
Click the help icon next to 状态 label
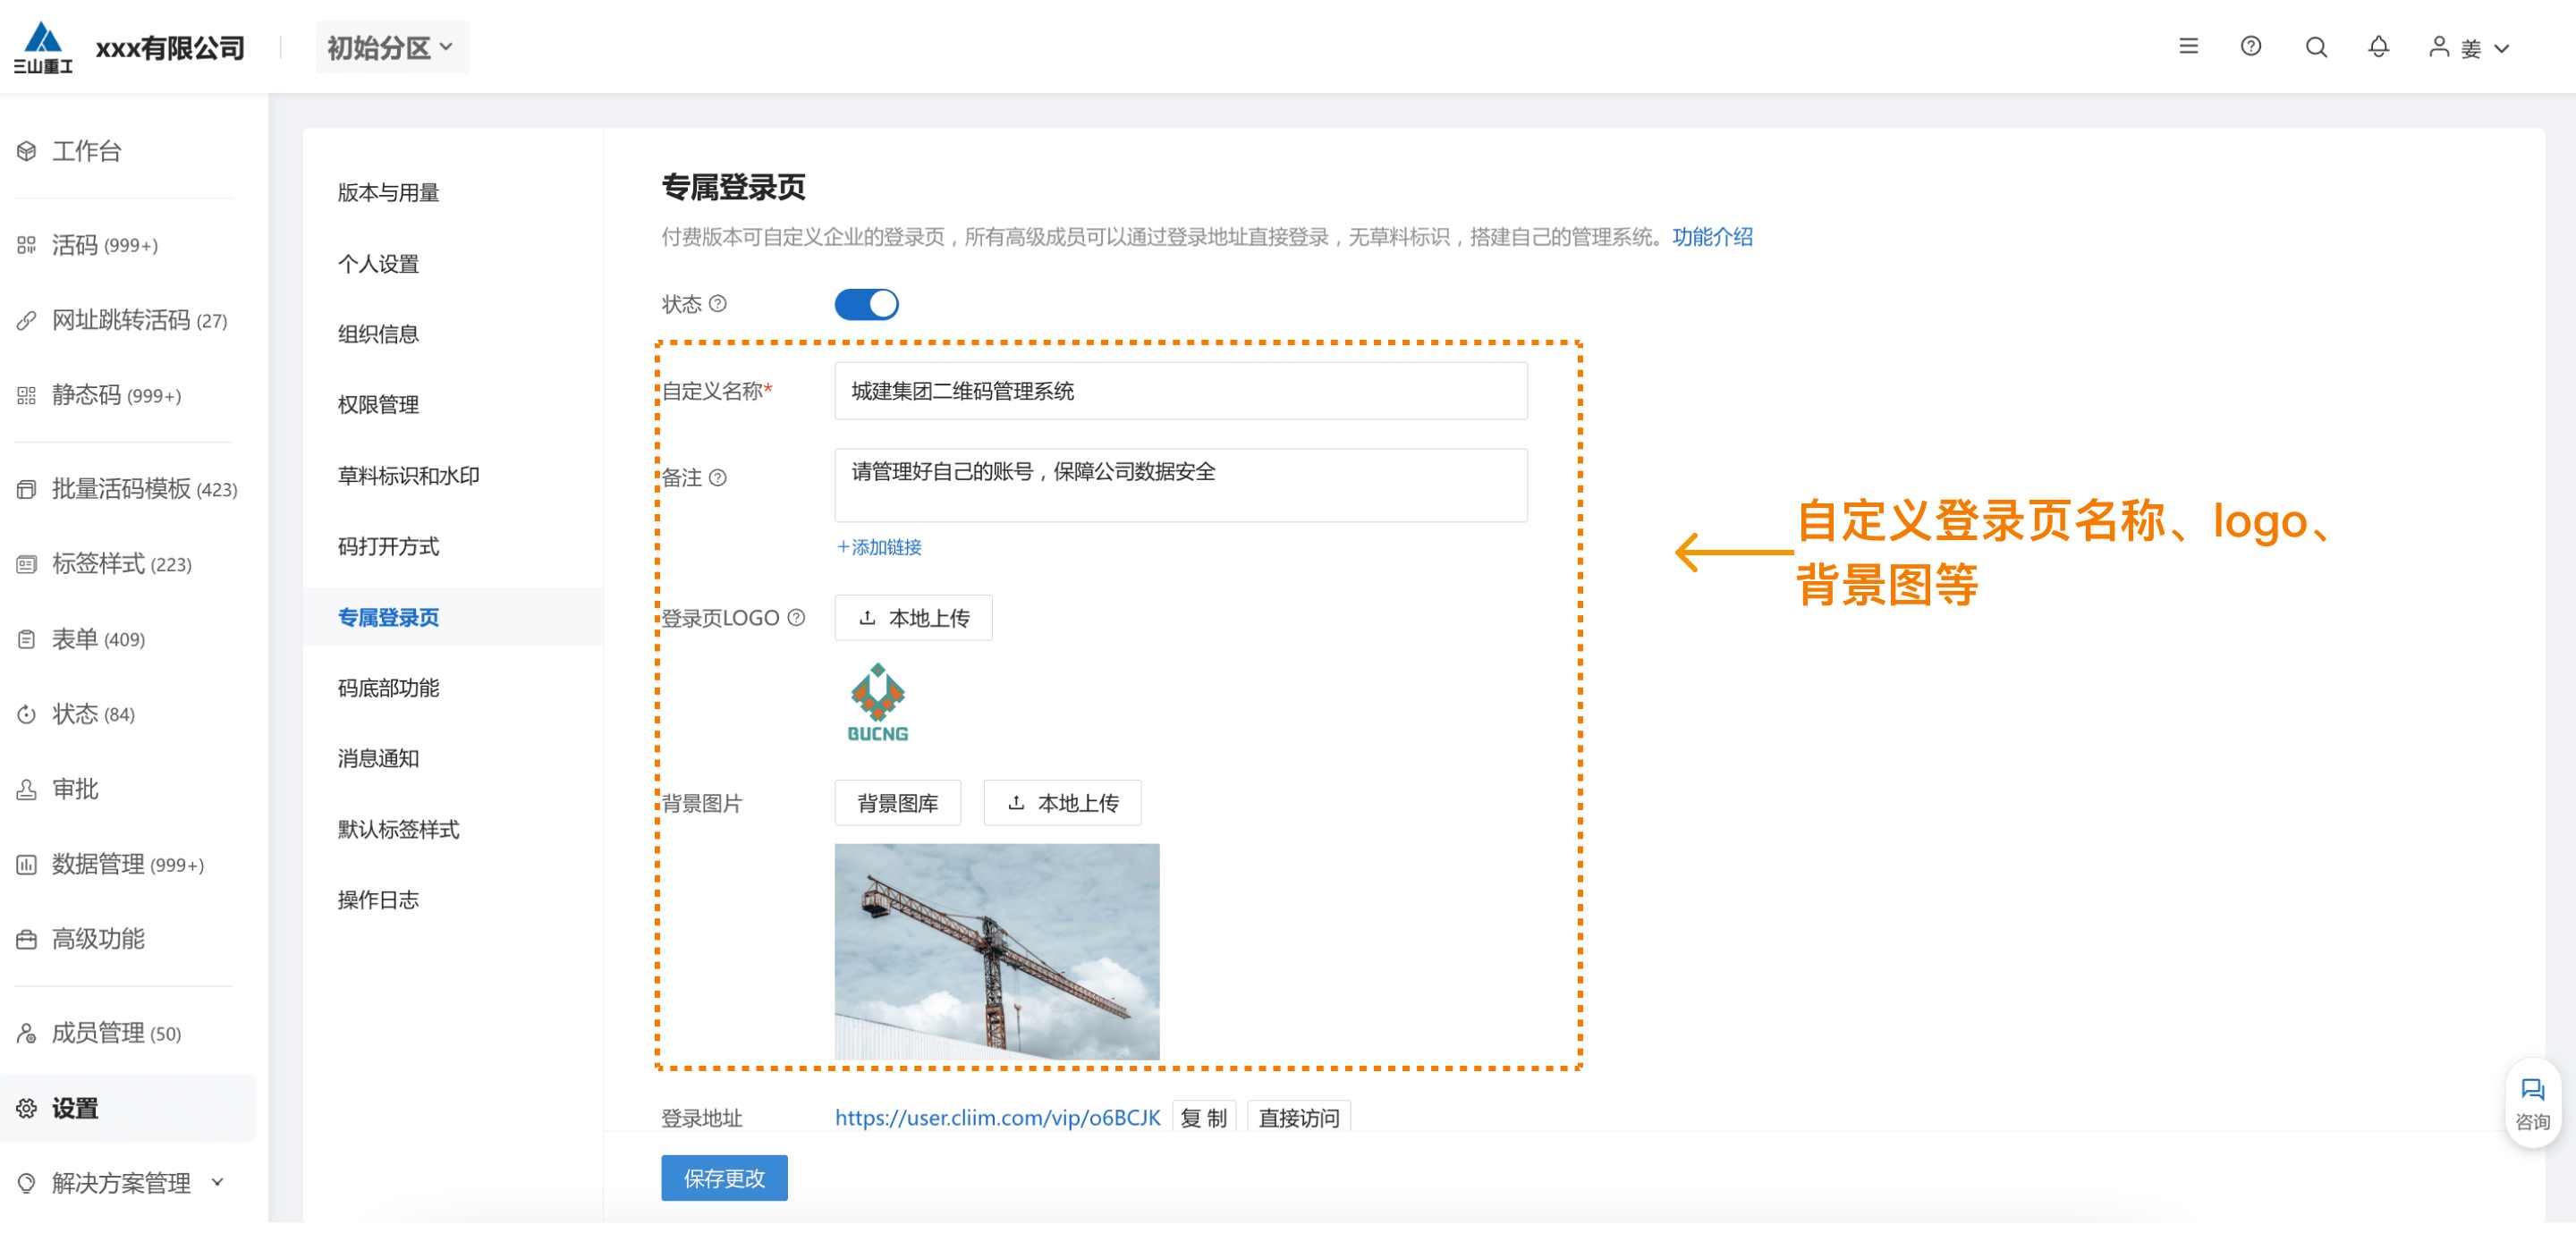[x=718, y=304]
